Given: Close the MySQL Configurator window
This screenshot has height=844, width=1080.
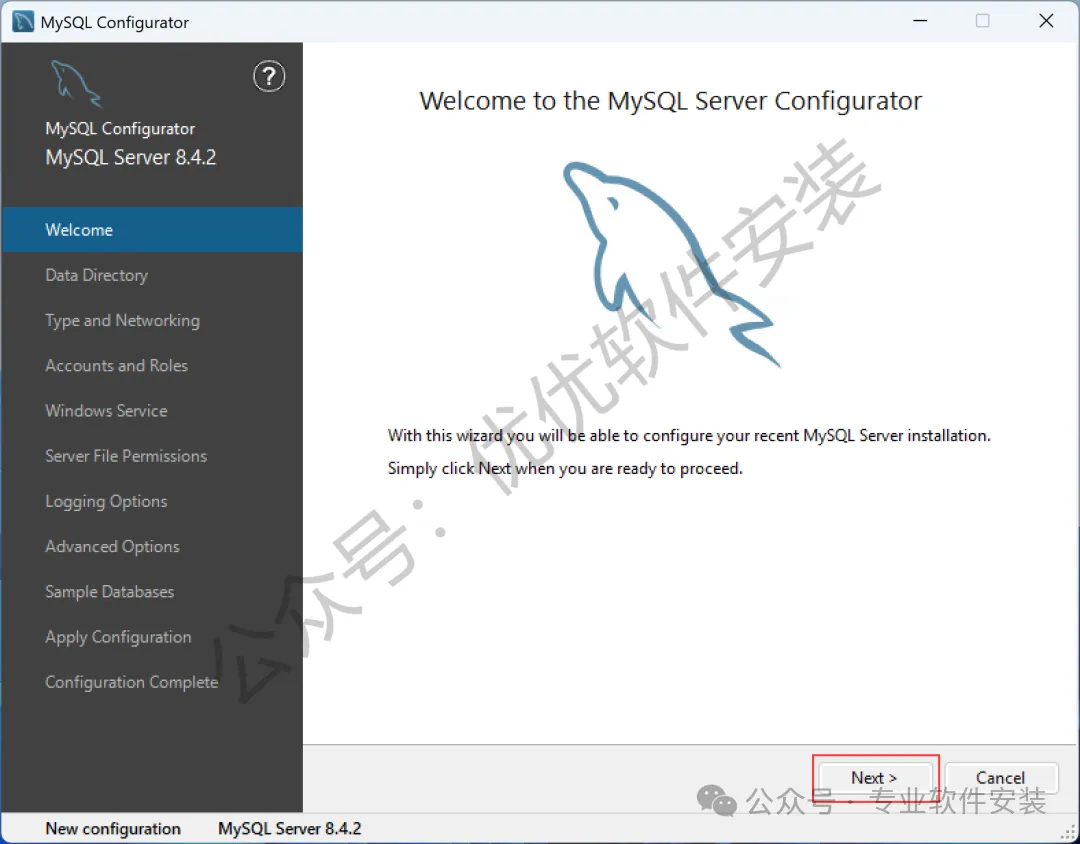Looking at the screenshot, I should [1046, 21].
